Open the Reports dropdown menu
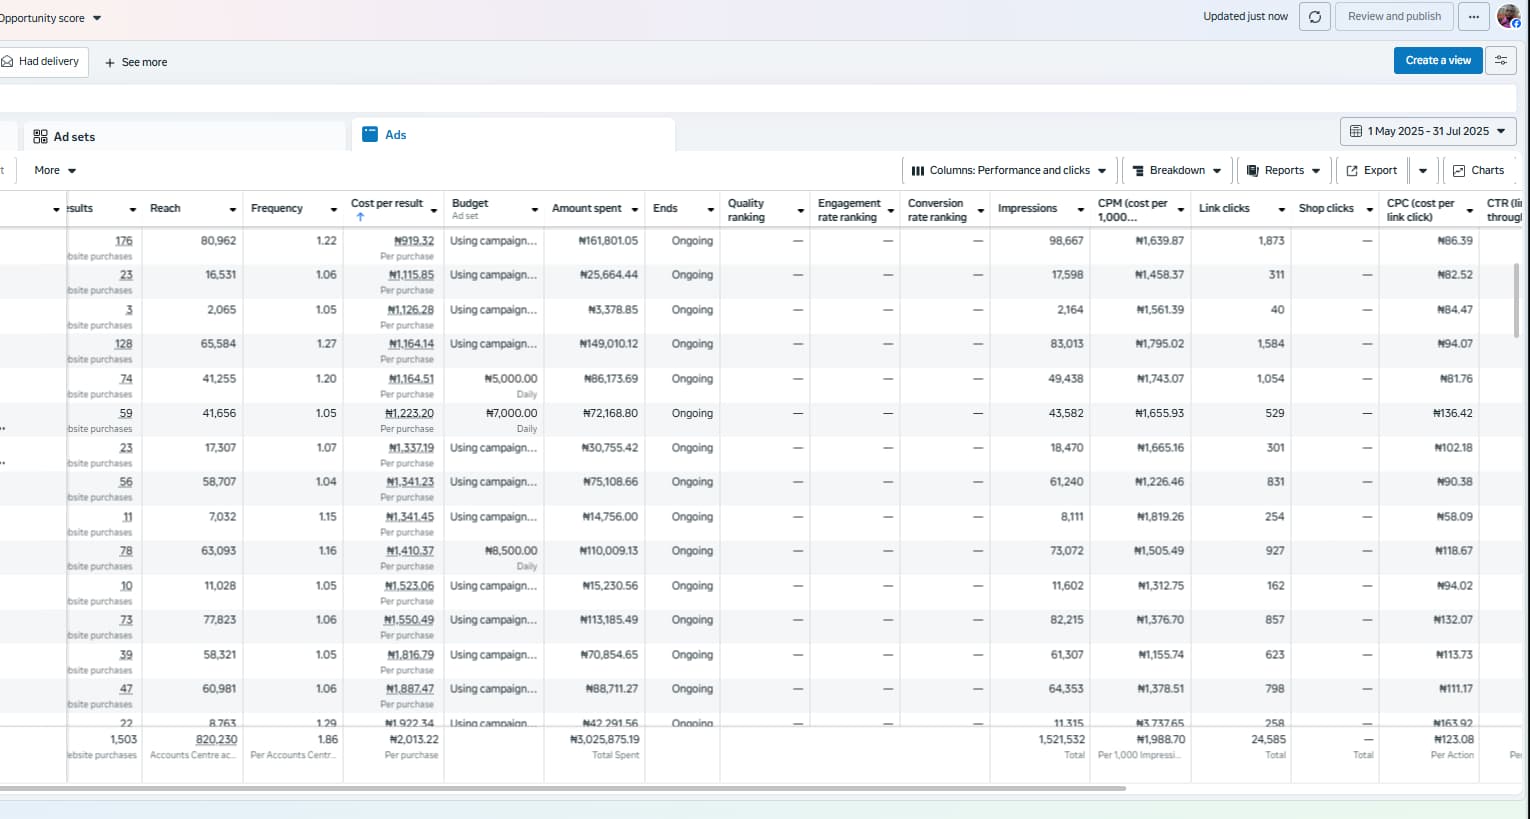The image size is (1530, 819). 1283,171
